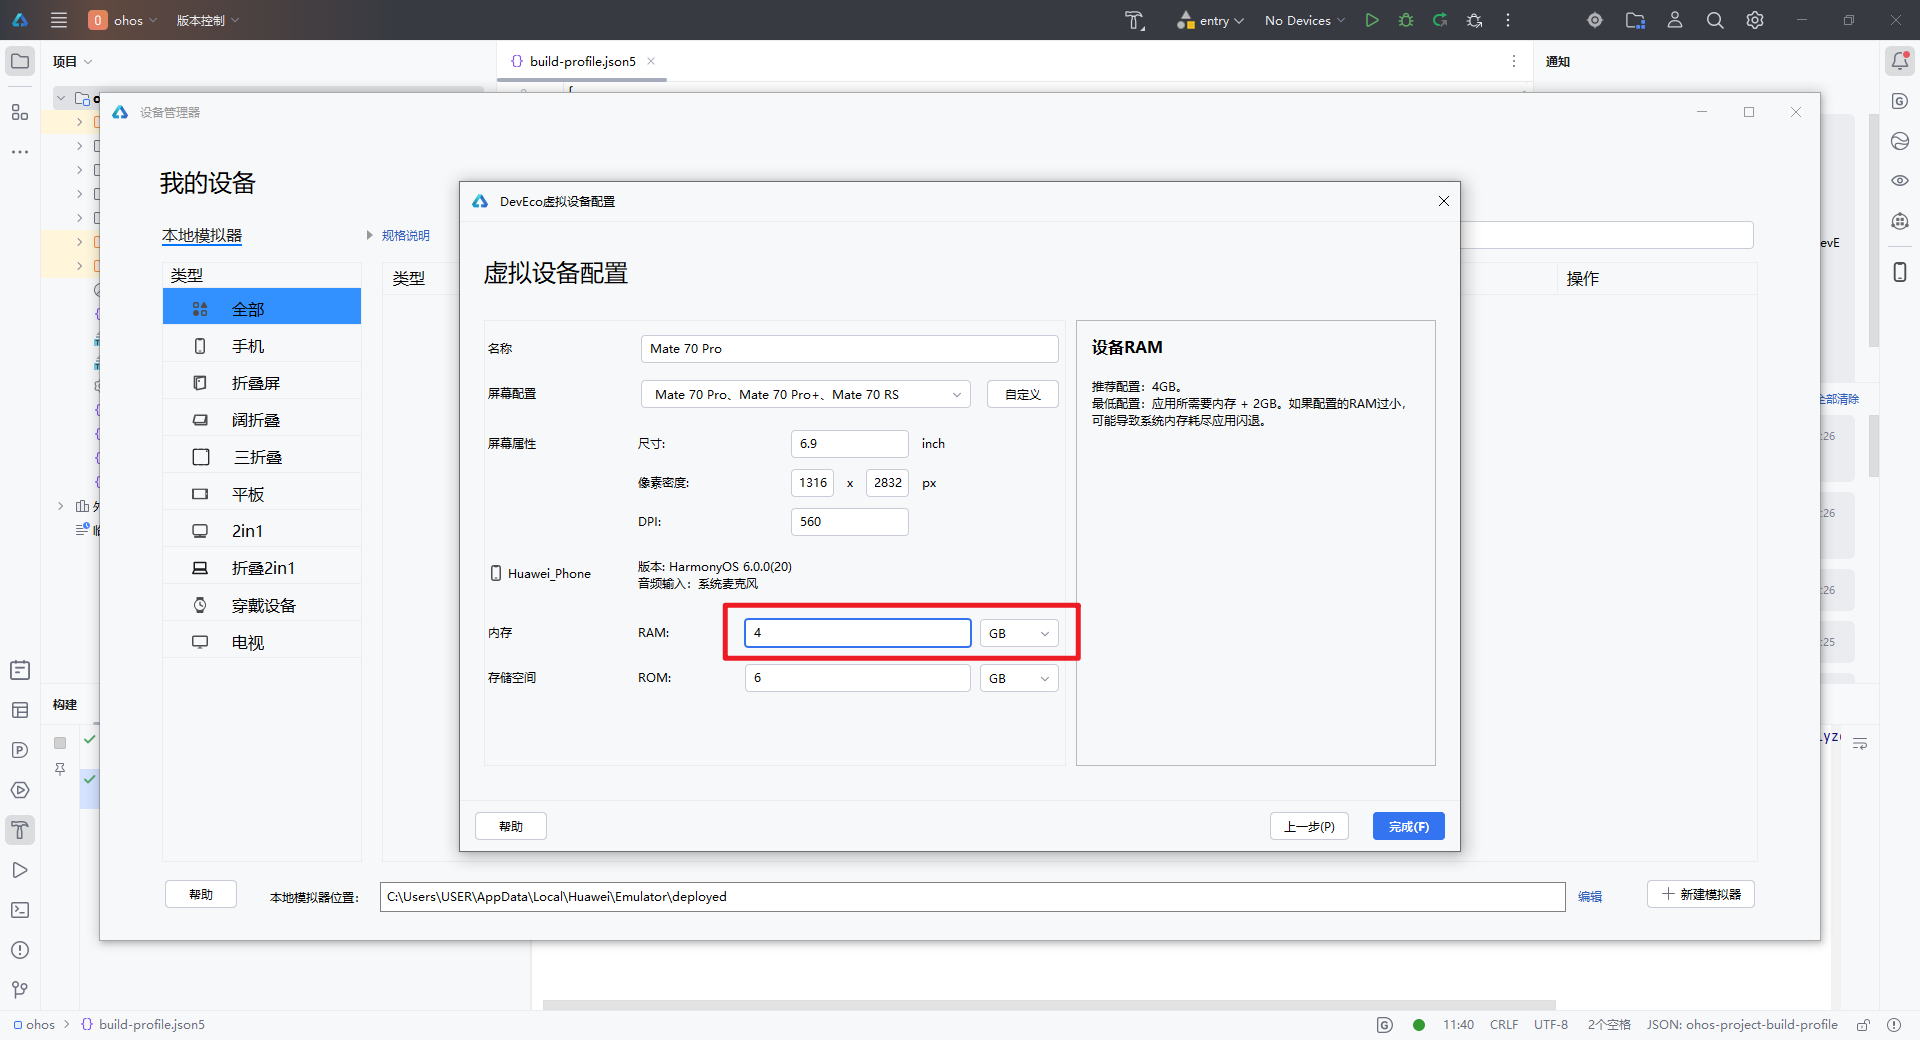1920x1040 pixels.
Task: Open IDE settings gear
Action: point(1755,20)
